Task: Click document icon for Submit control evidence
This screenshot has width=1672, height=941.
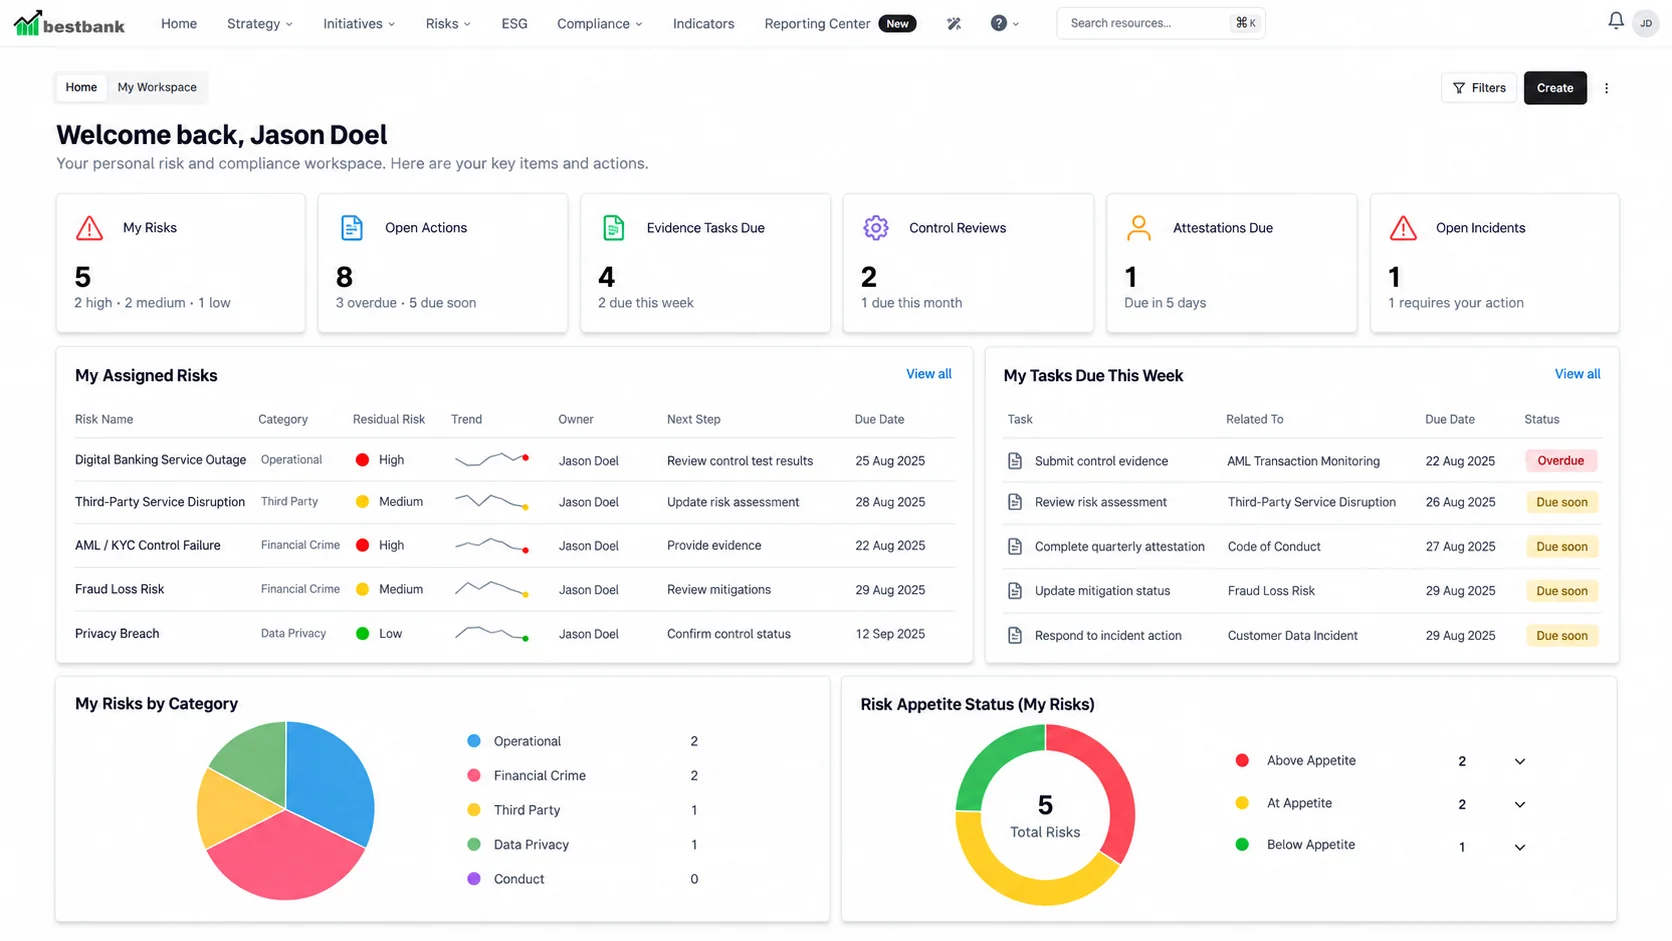Action: pyautogui.click(x=1015, y=461)
